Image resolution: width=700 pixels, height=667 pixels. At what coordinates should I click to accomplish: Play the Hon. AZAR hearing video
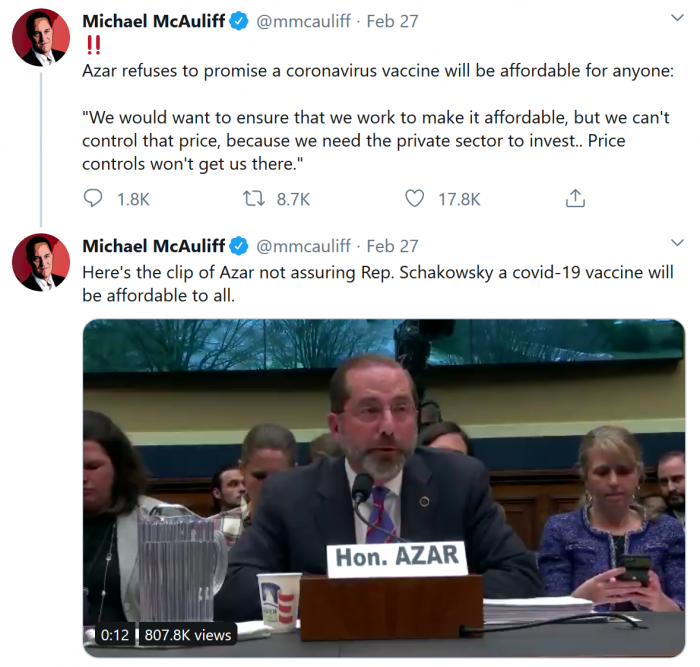384,488
